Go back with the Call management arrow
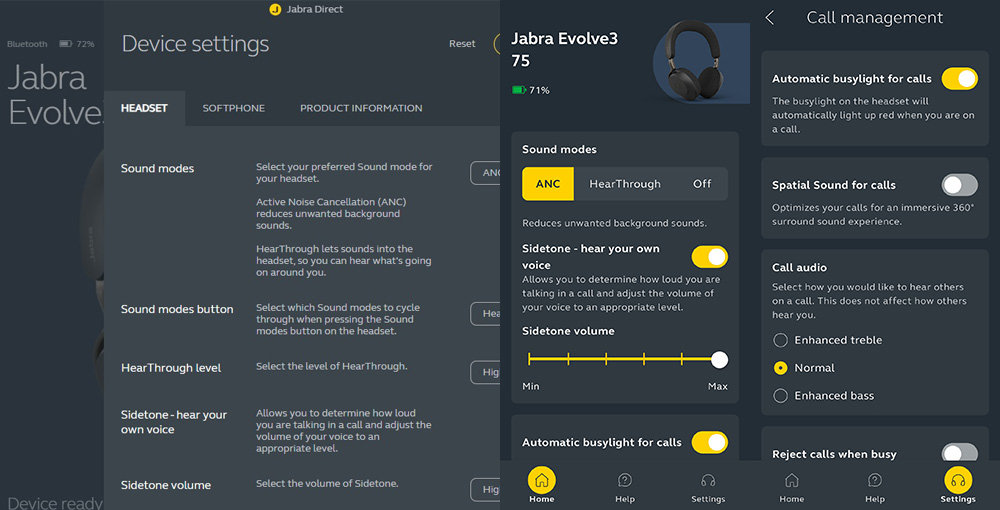The width and height of the screenshot is (1000, 510). 770,18
